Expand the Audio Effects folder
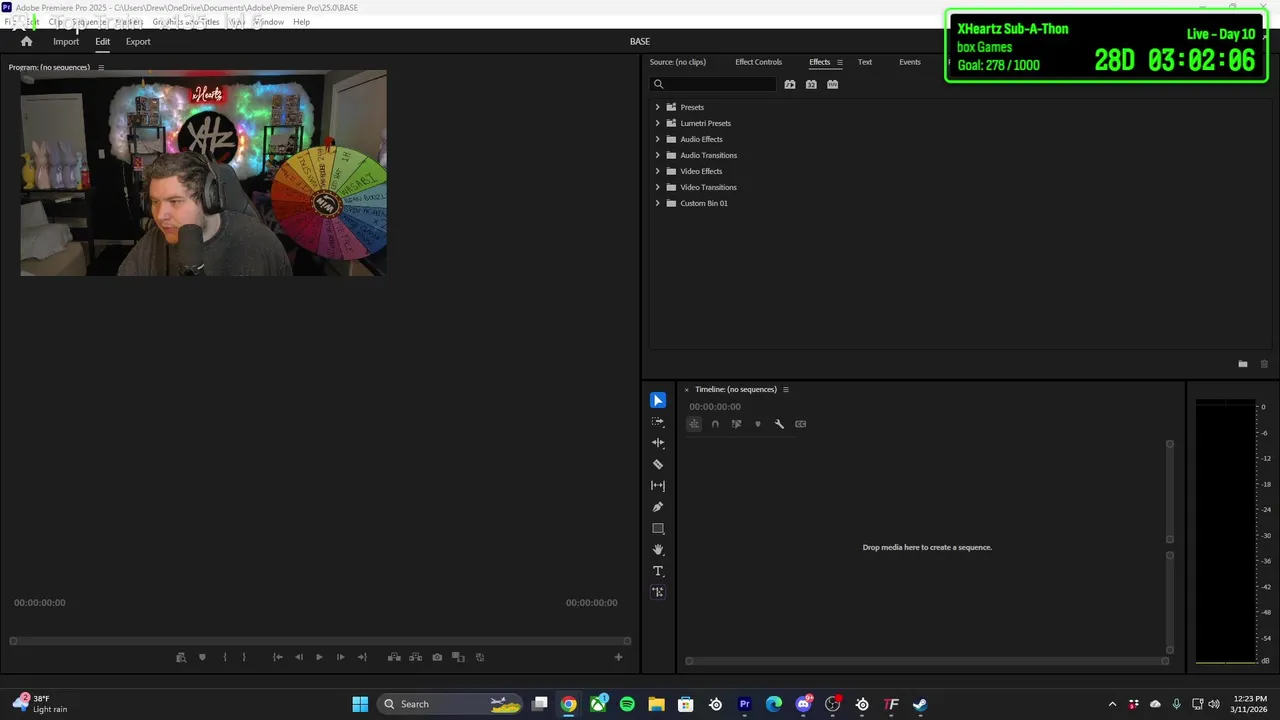The image size is (1280, 720). pos(657,139)
